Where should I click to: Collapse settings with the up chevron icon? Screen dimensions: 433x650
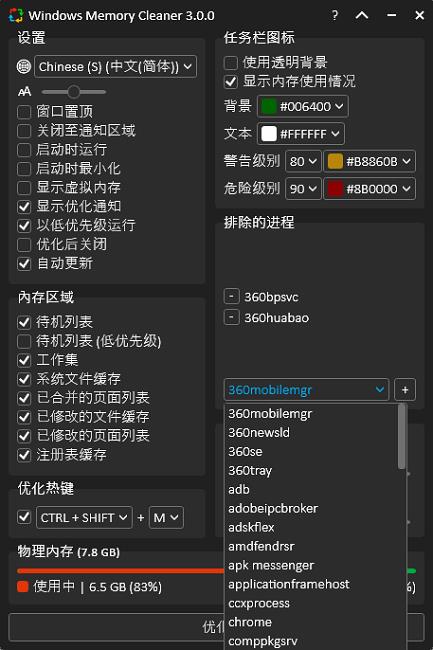pyautogui.click(x=362, y=15)
